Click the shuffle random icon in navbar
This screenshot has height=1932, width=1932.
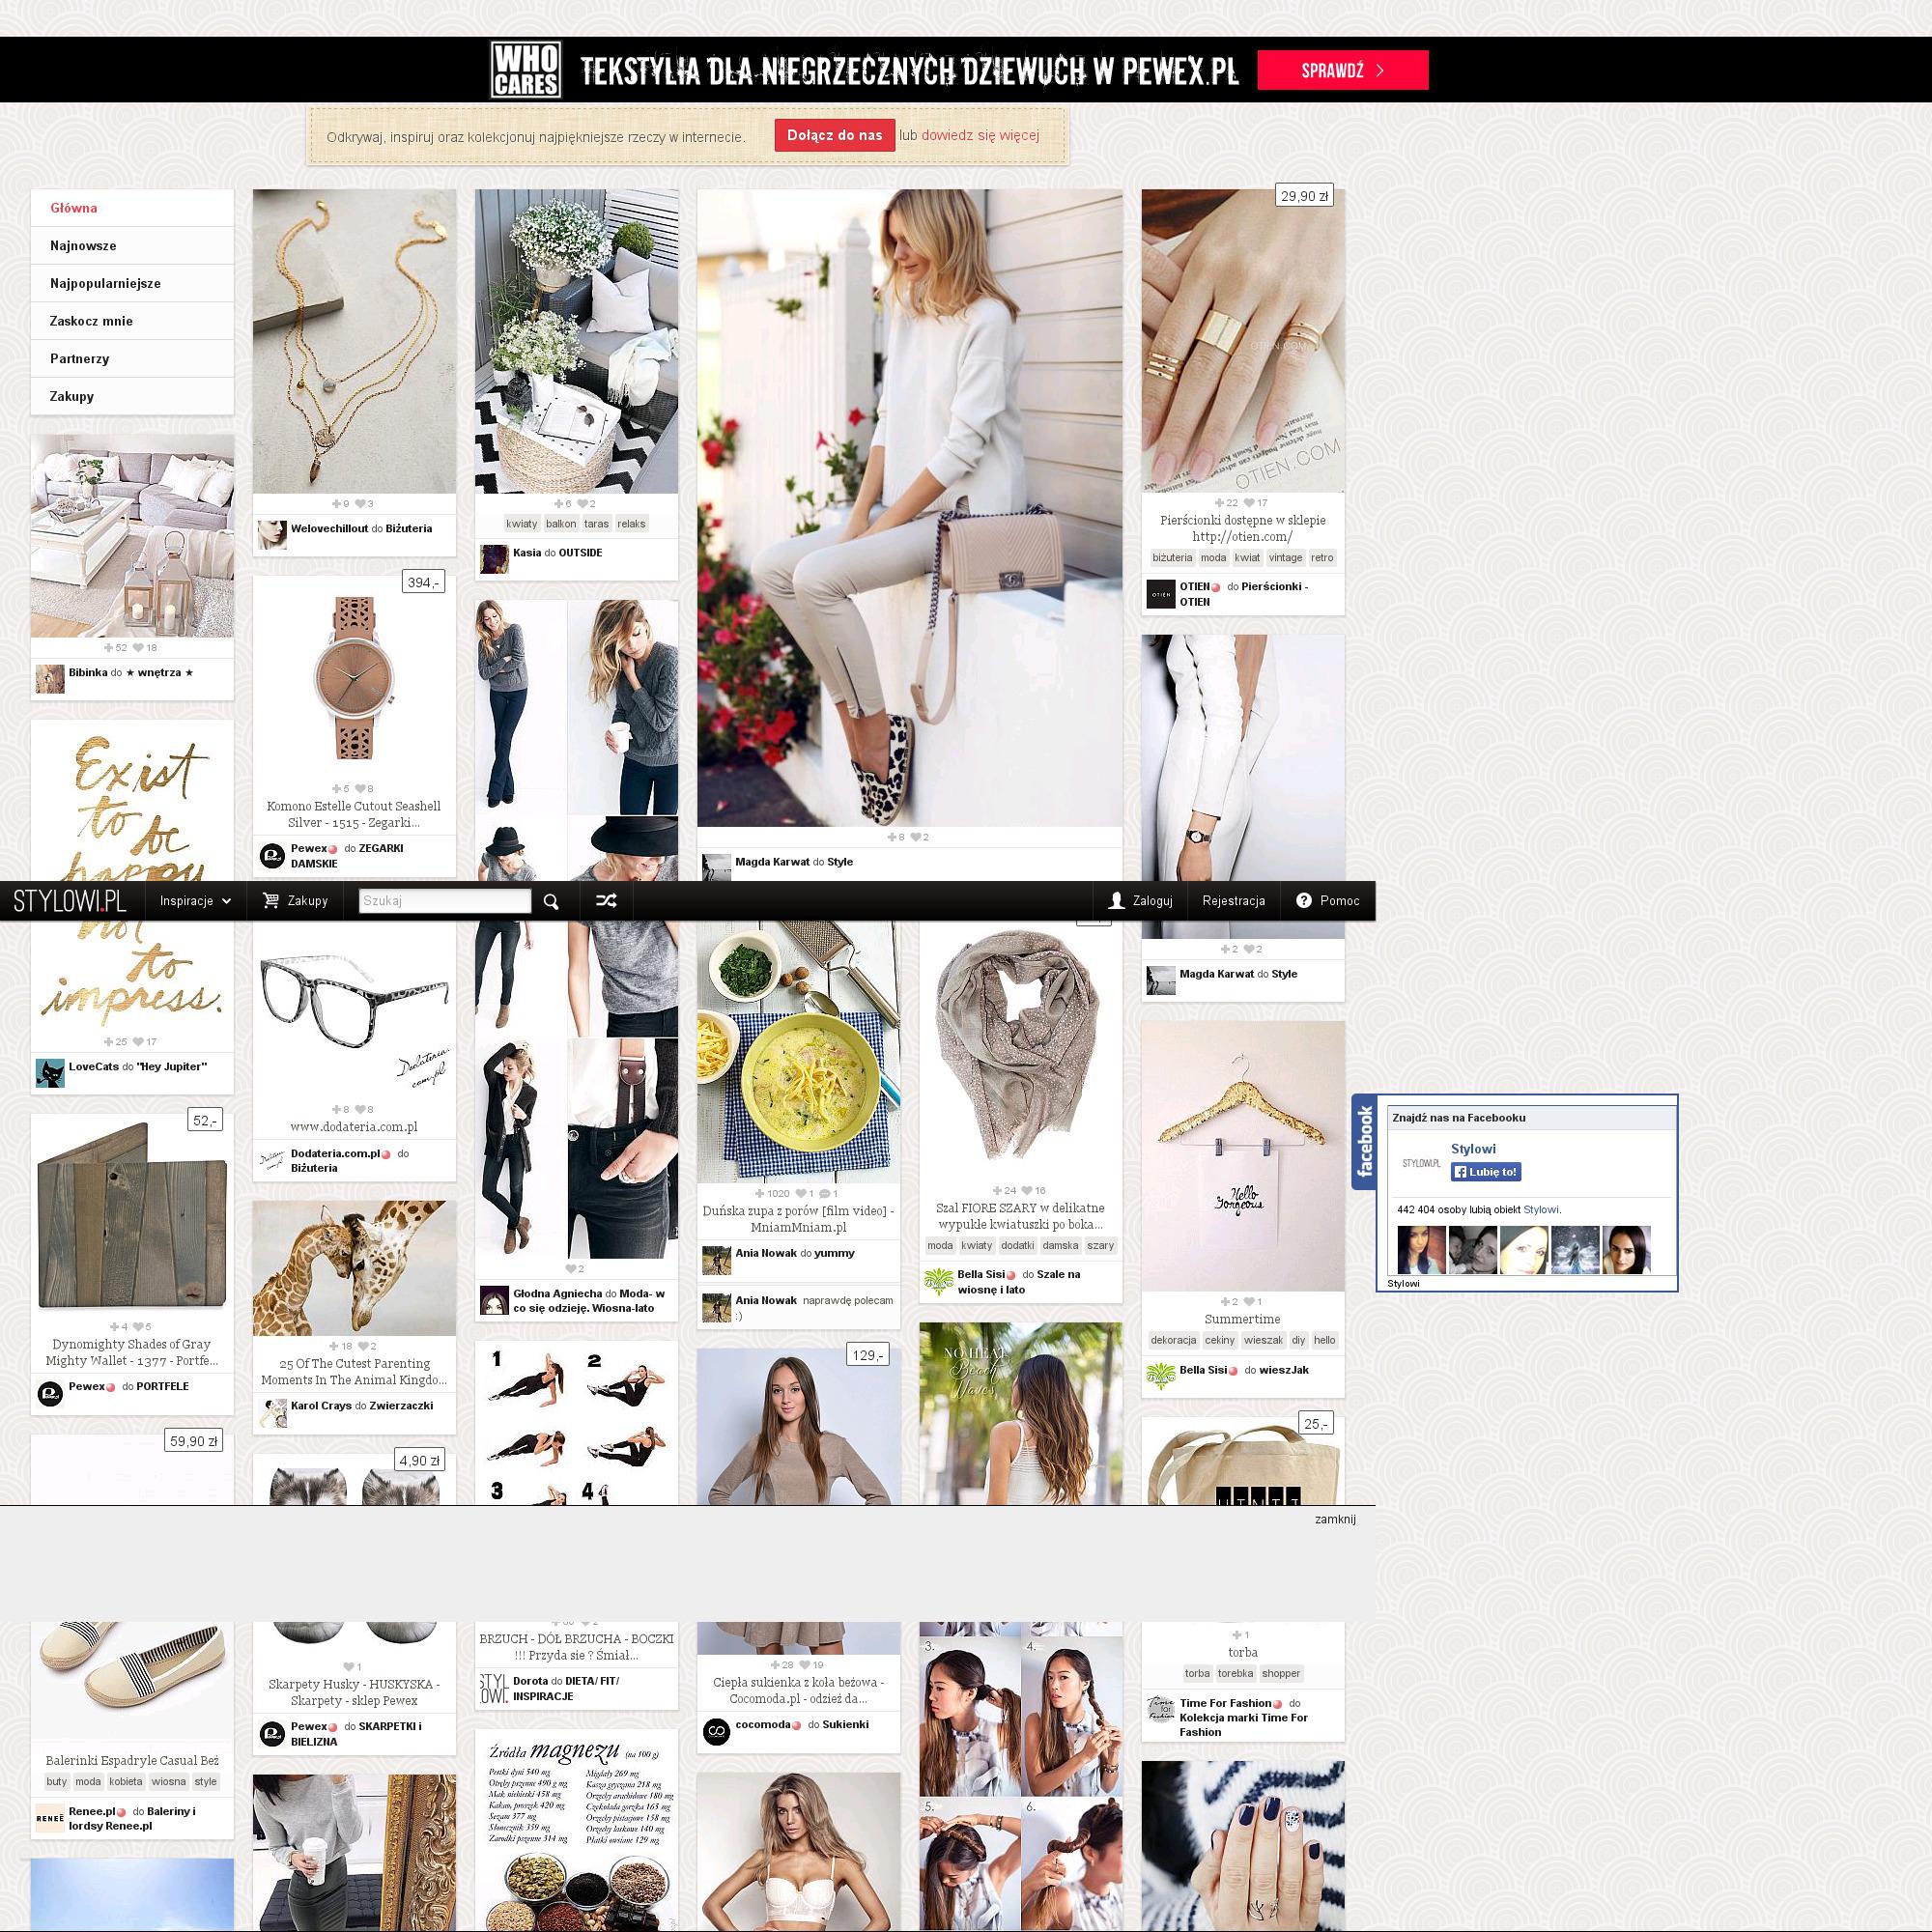point(606,901)
